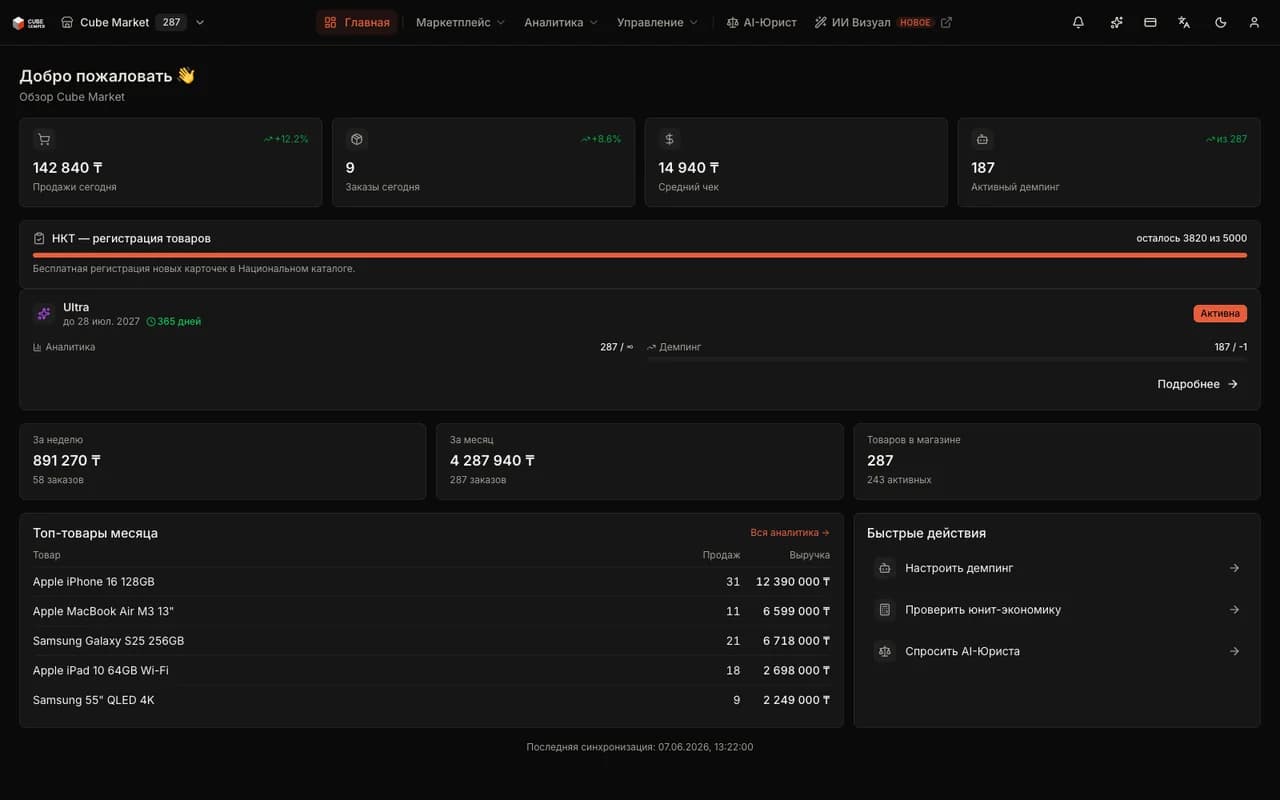Click the НКТ registration progress bar
This screenshot has width=1280, height=800.
pos(640,255)
